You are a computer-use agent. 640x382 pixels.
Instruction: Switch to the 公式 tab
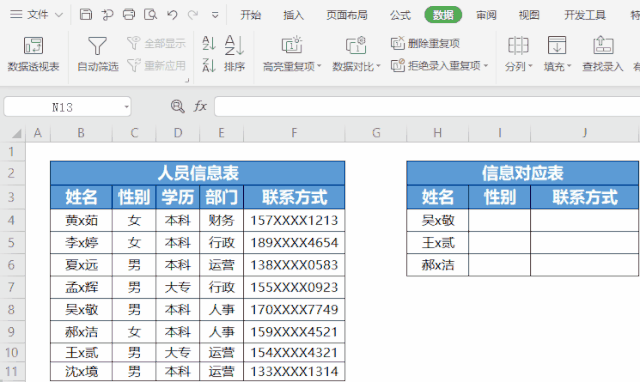400,16
